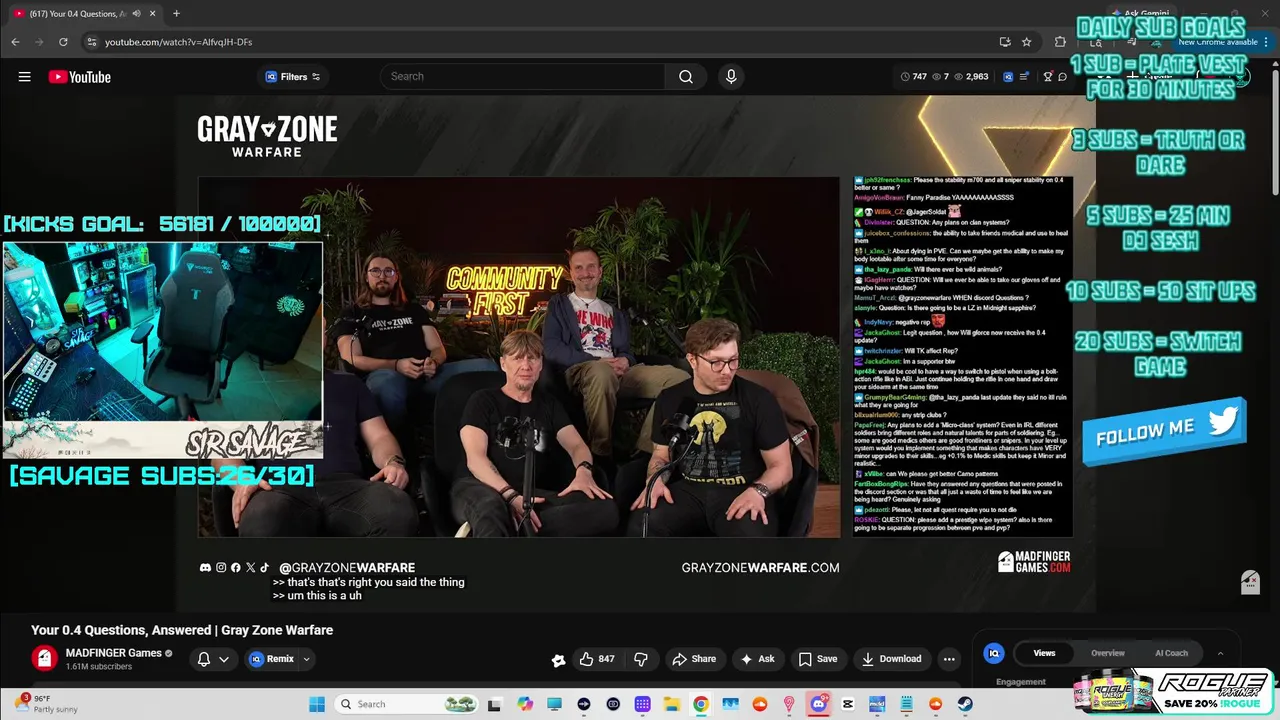Image resolution: width=1280 pixels, height=720 pixels.
Task: Click the MADFINGER Games channel avatar
Action: point(44,658)
